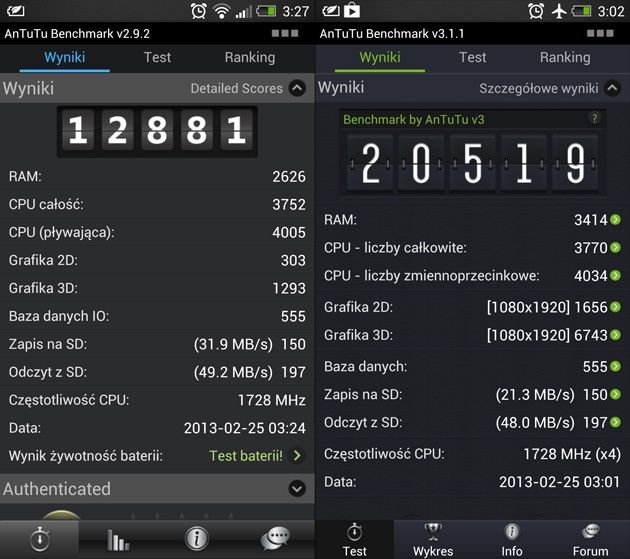
Task: Open forum speech bubble icon in left app
Action: [275, 539]
